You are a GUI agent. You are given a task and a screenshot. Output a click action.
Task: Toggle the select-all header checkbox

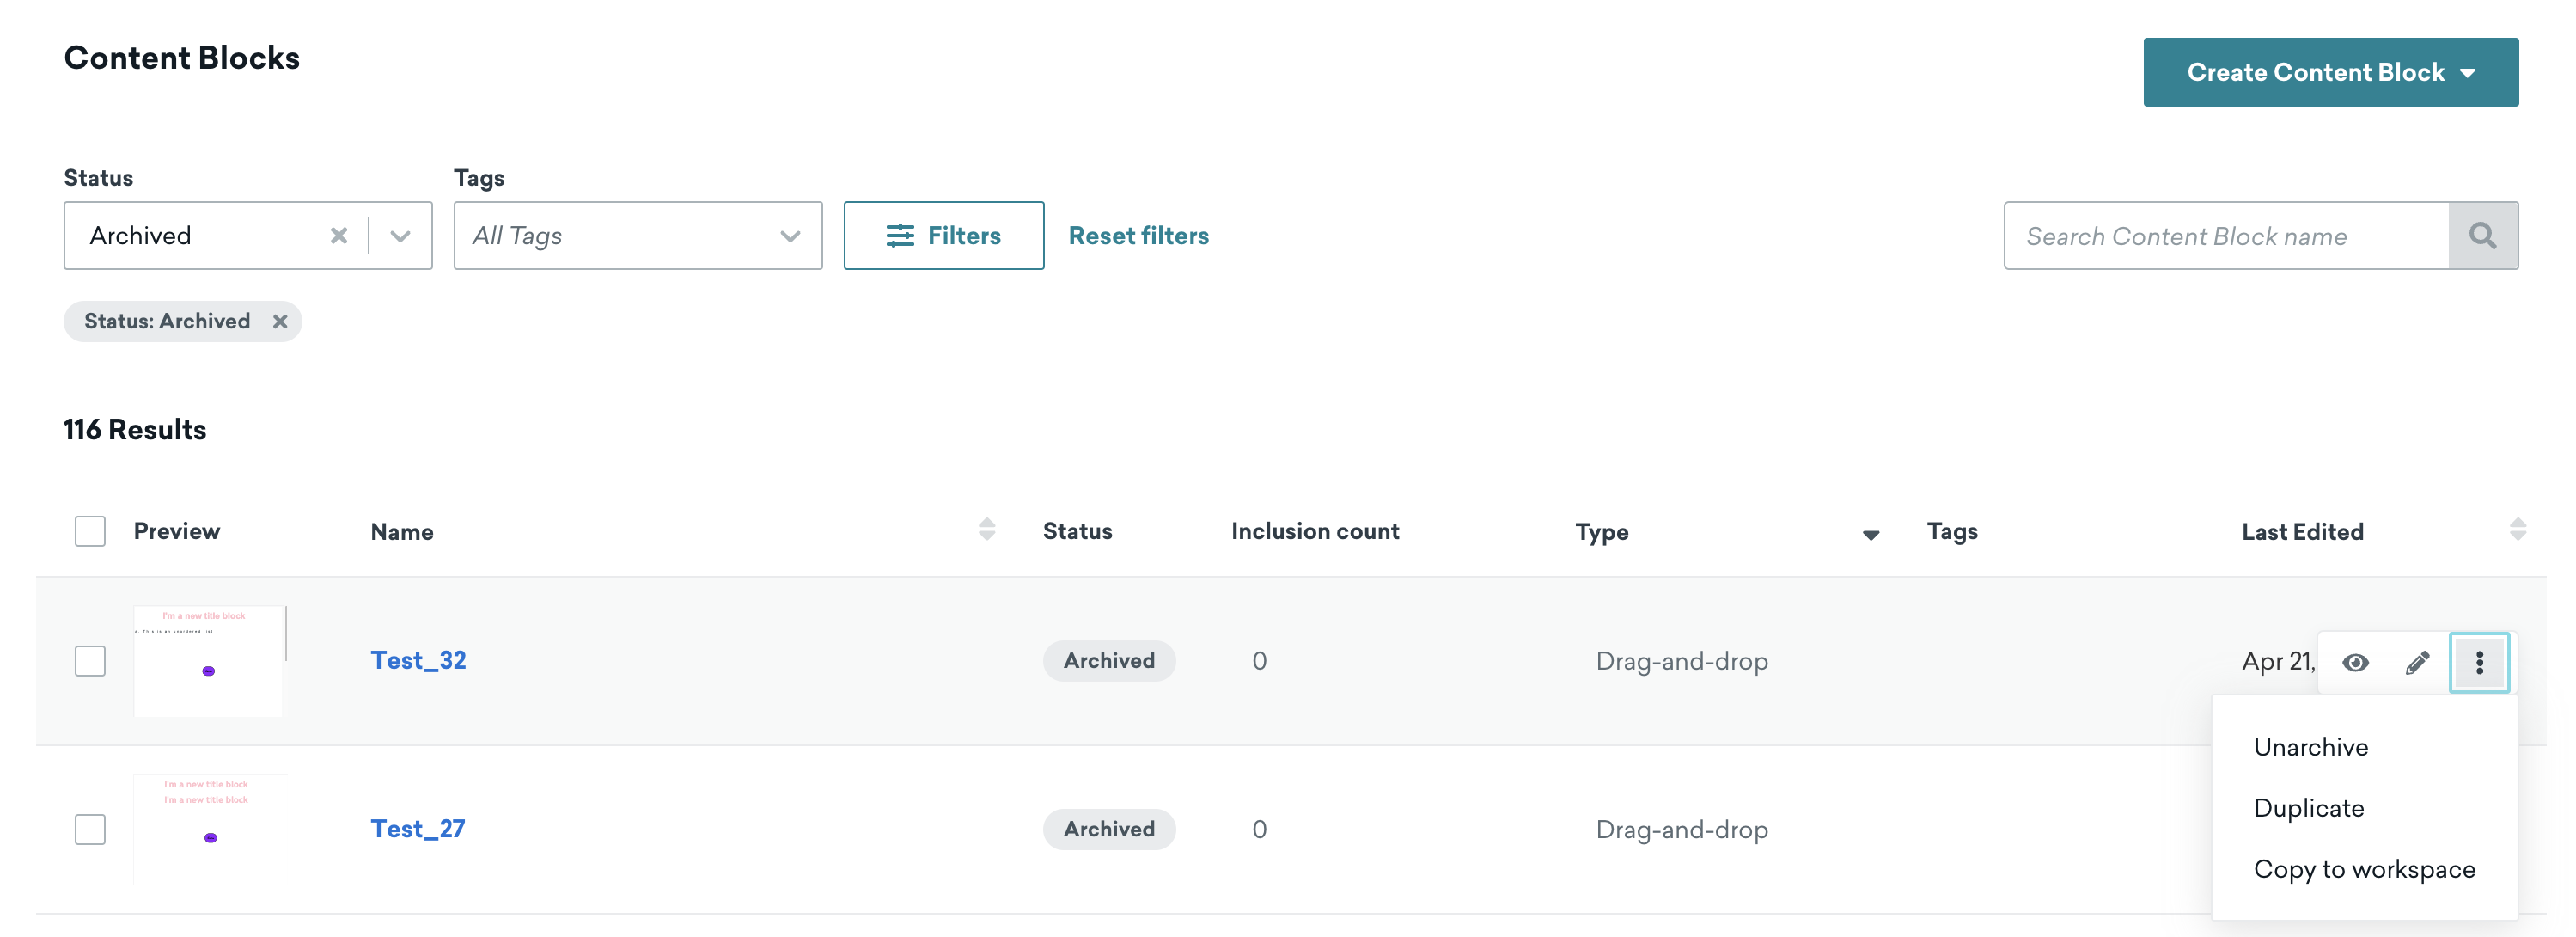(90, 530)
